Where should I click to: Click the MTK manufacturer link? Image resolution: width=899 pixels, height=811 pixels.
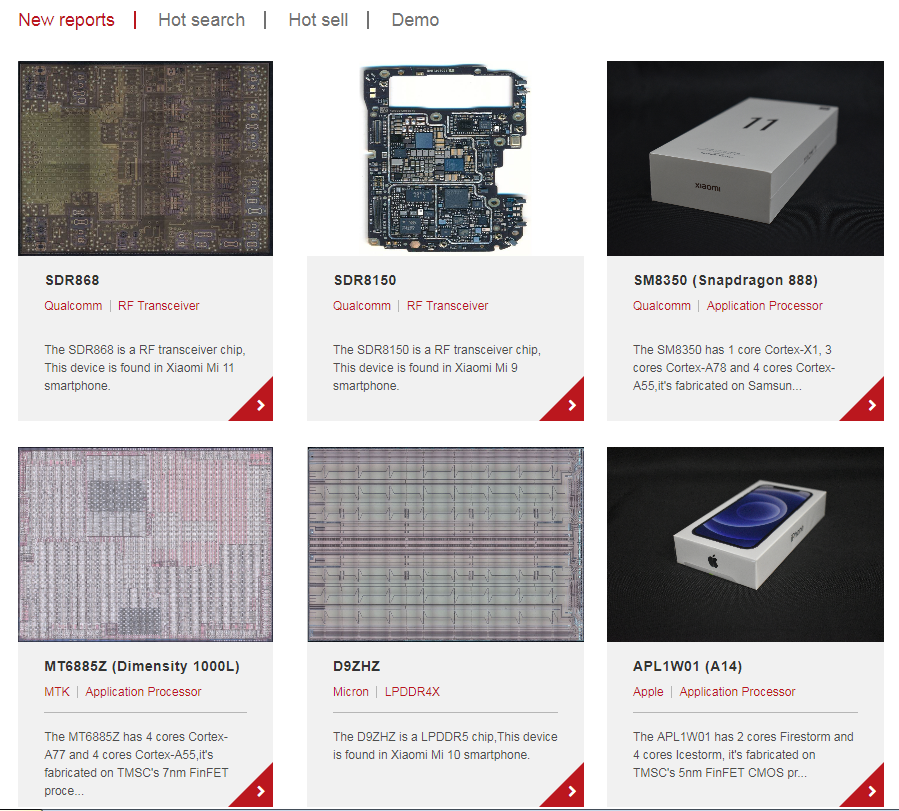click(57, 692)
